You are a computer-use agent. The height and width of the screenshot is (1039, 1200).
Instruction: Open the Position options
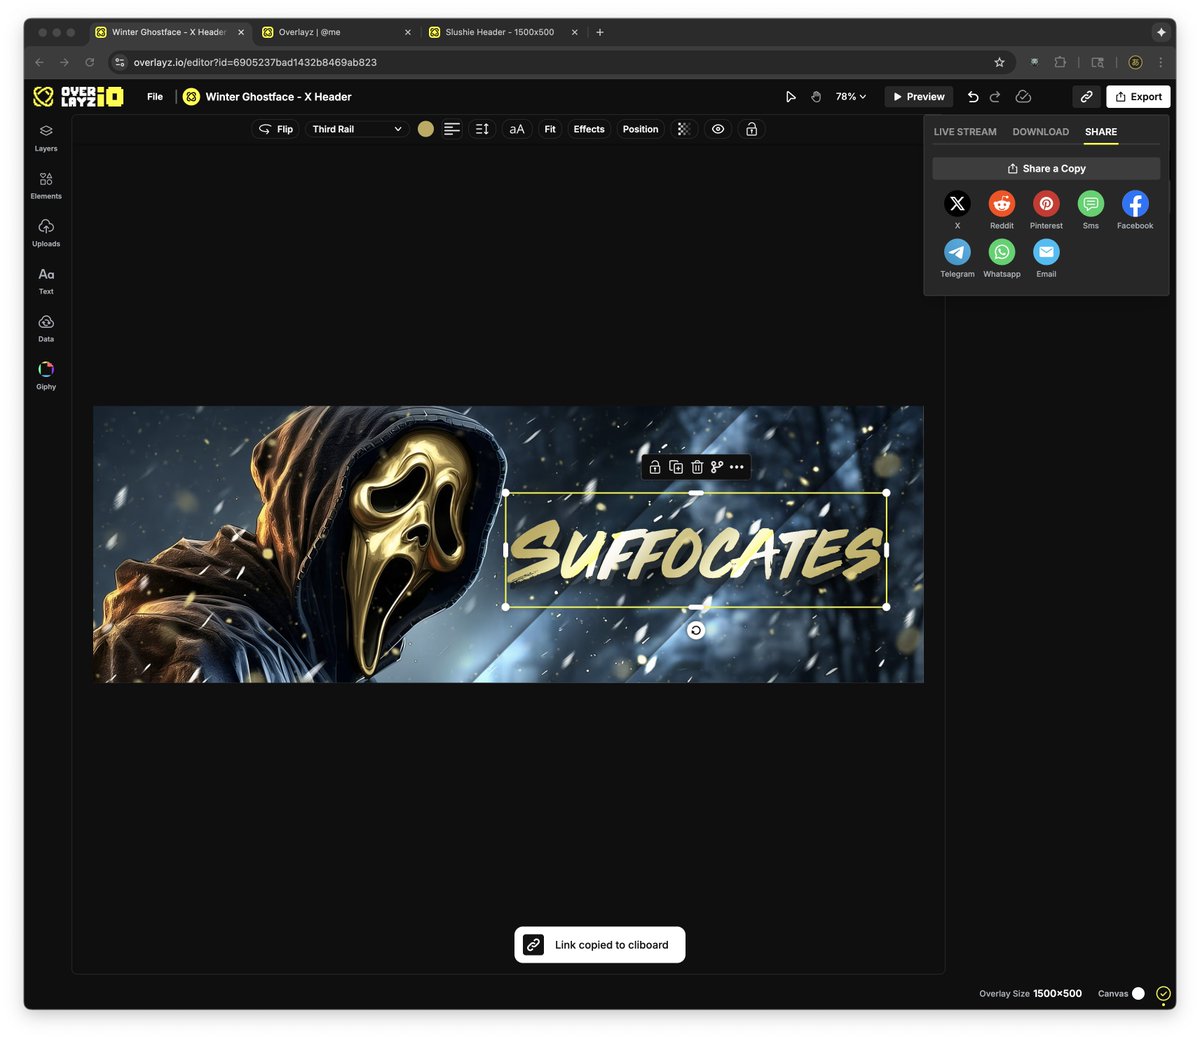(x=640, y=129)
